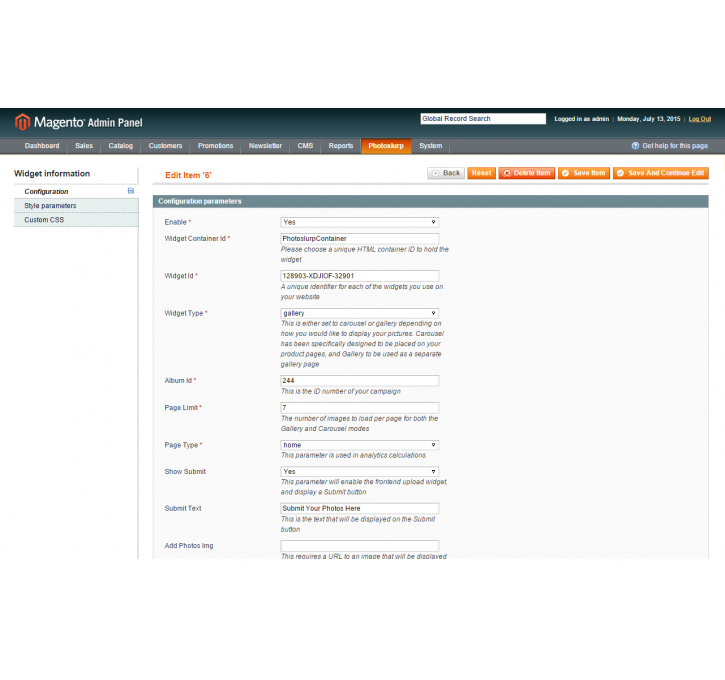Click the Delete Item button
Screen dimensions: 725x680
(x=527, y=173)
